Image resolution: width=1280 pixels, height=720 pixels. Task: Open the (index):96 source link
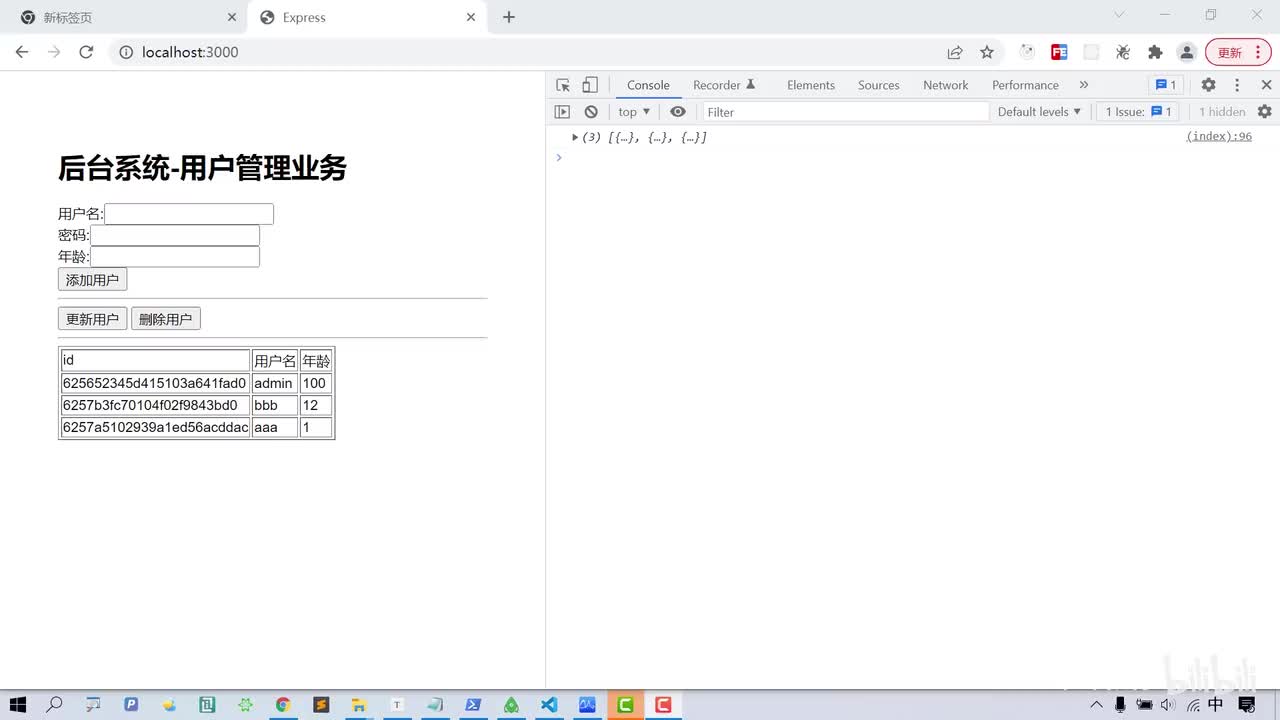1219,137
